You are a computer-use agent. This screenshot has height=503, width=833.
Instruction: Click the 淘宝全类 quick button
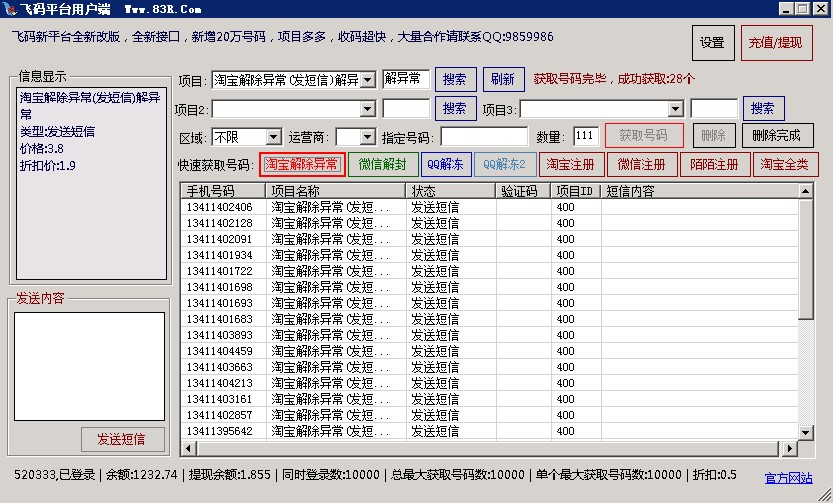pos(785,165)
